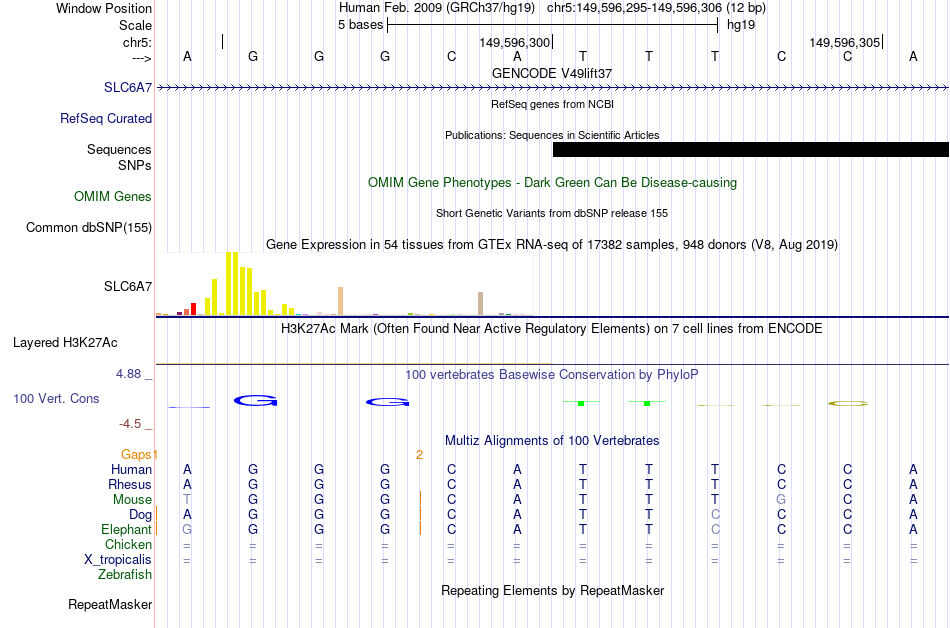Click the SLC6A7 label beside the GTEx chart
Screen dimensions: 950x628
coord(128,286)
